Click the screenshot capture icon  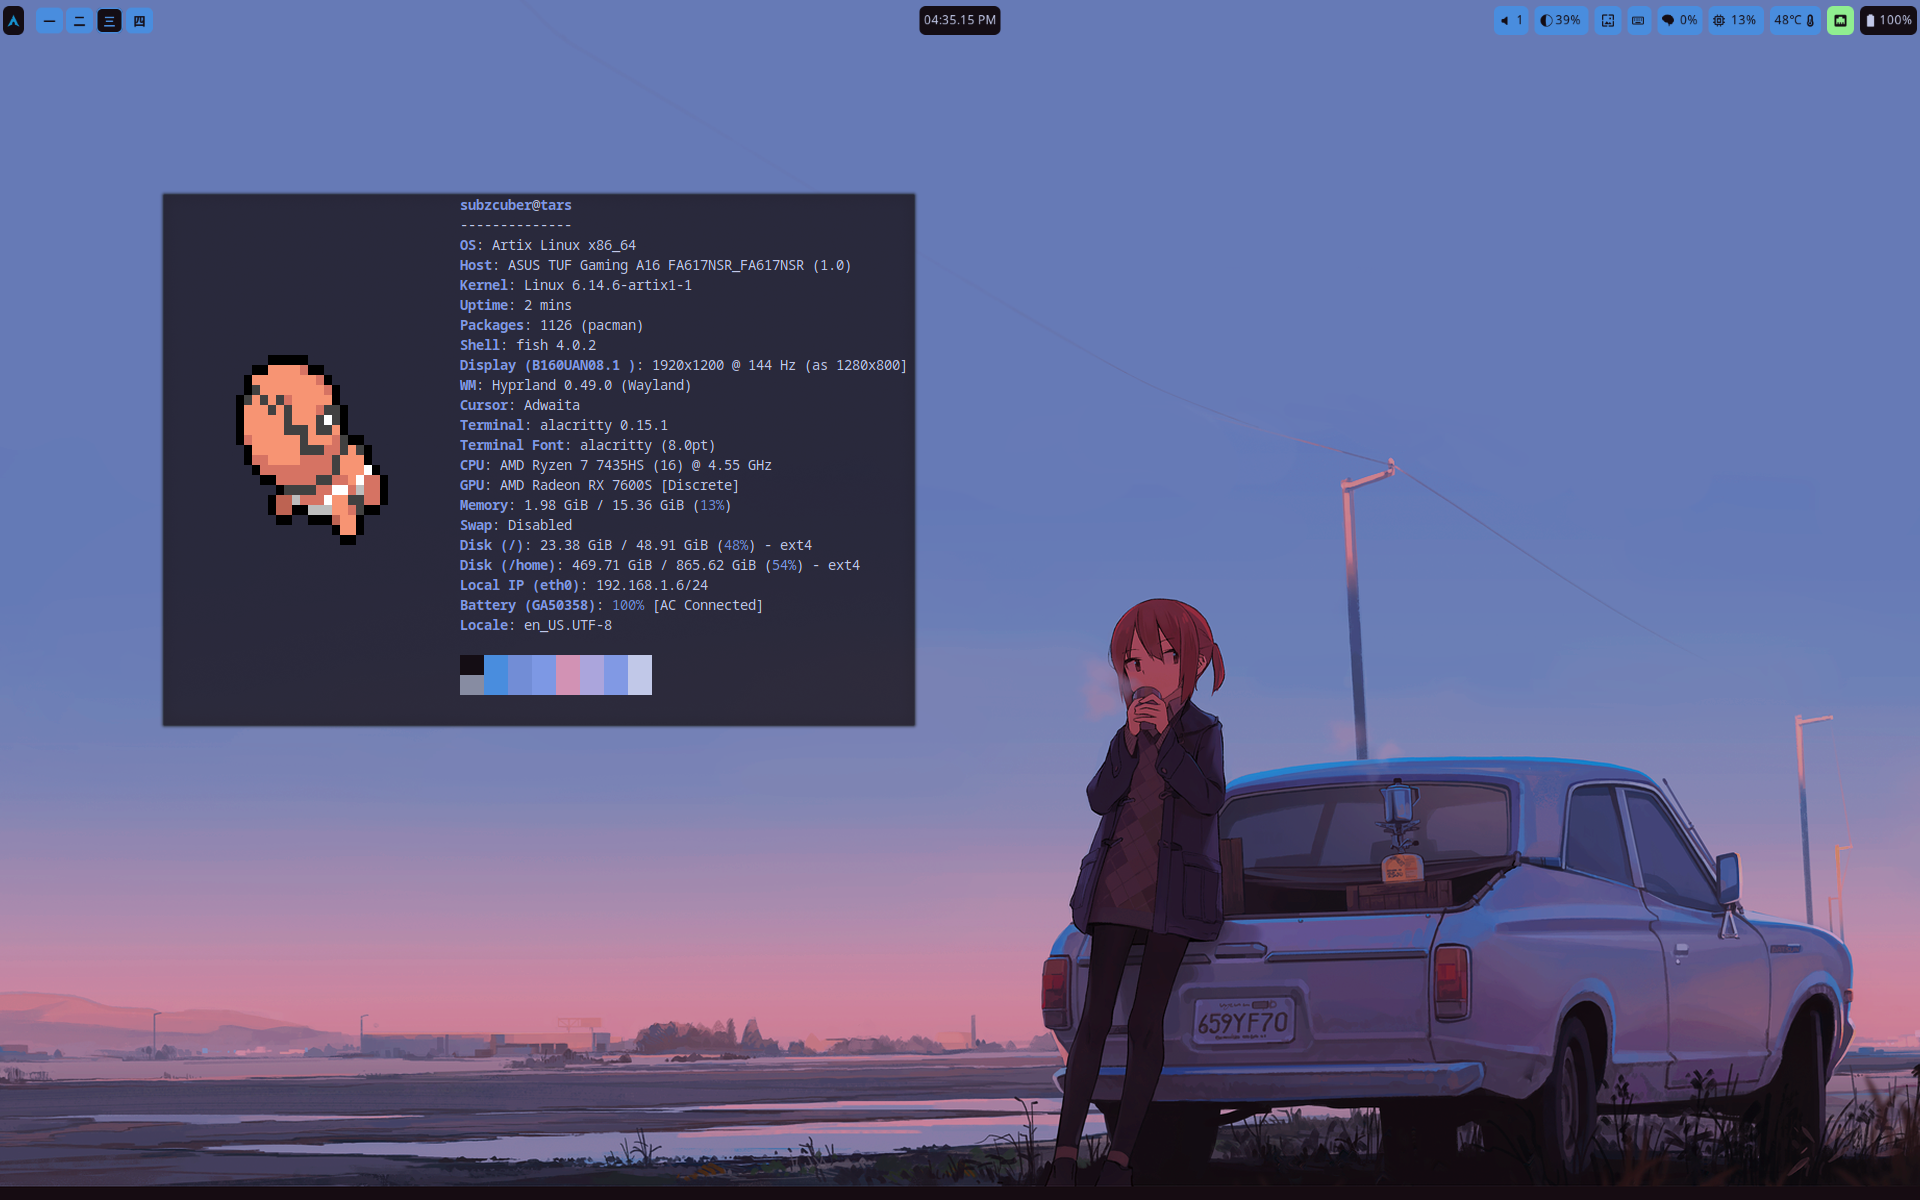pyautogui.click(x=1607, y=20)
